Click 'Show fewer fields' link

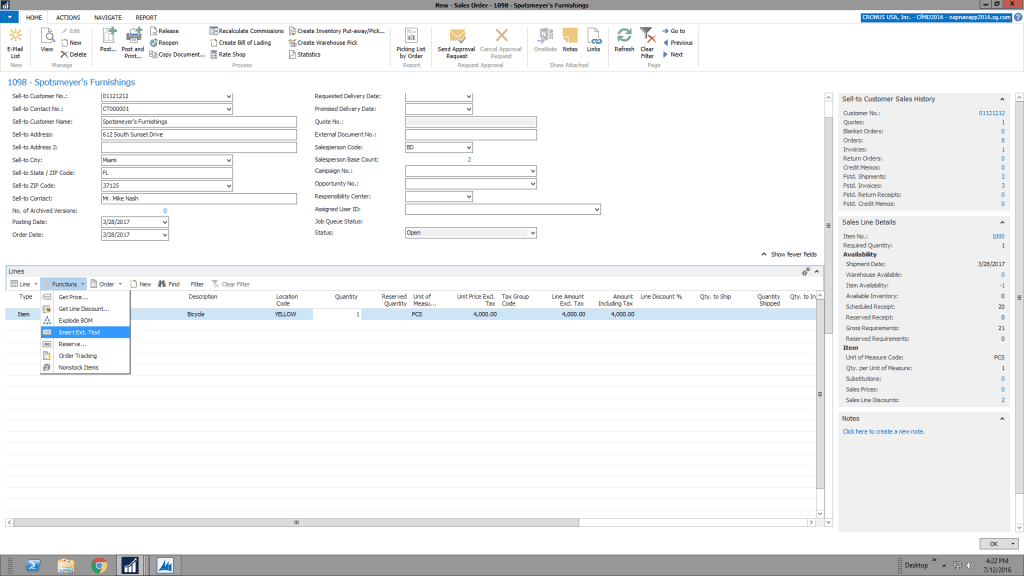pos(790,254)
